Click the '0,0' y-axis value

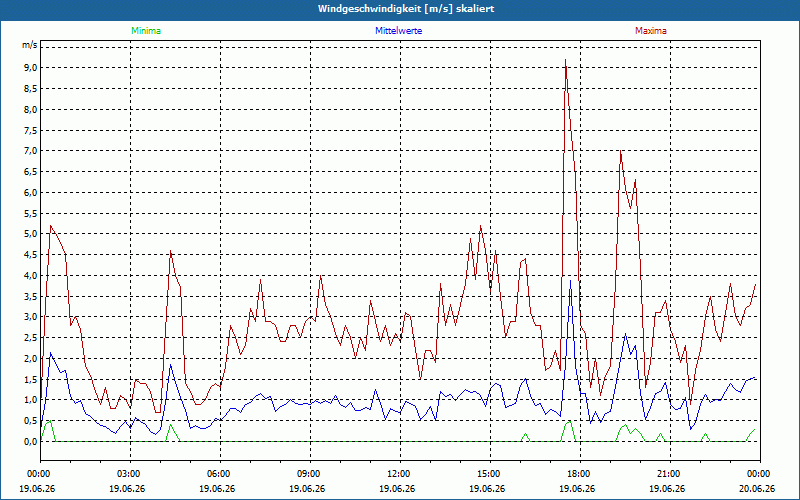click(31, 442)
